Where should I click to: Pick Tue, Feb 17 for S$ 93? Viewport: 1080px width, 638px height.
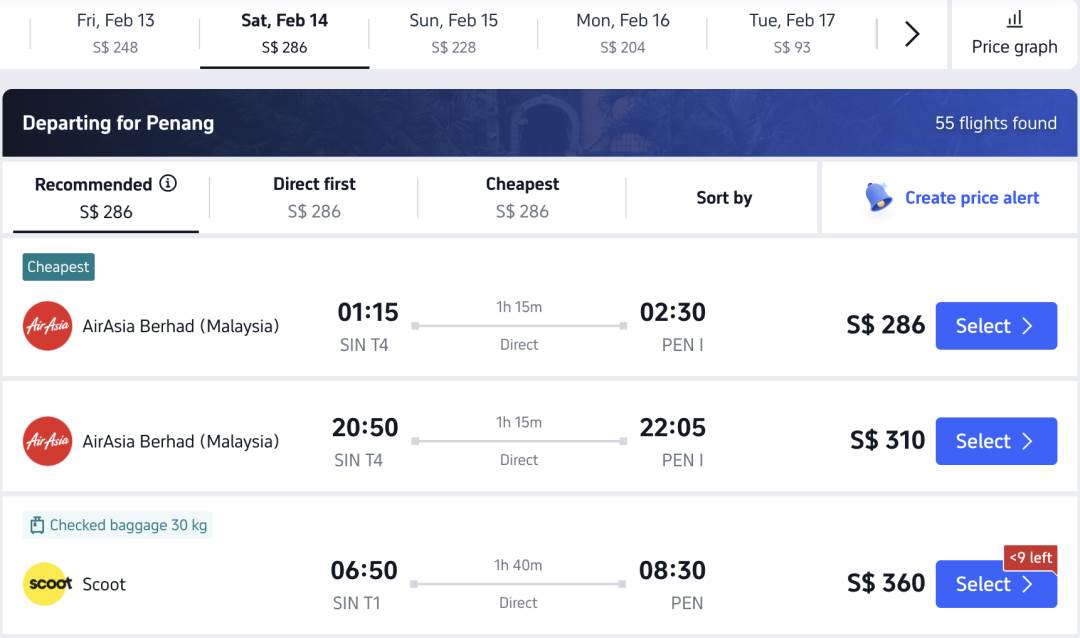click(x=792, y=33)
